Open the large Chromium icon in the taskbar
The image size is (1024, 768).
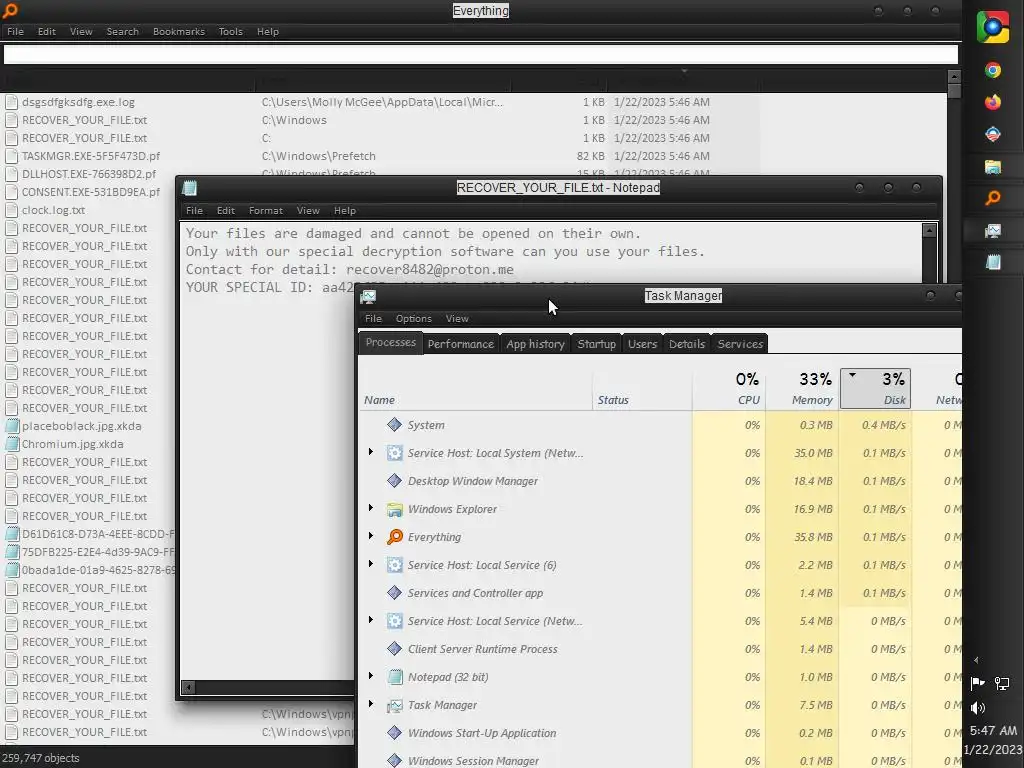coord(993,27)
